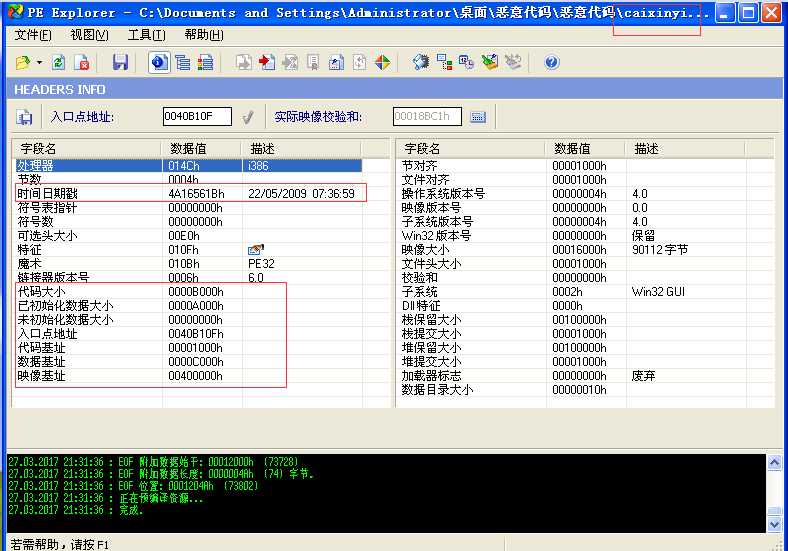Select the 魔术 row
The width and height of the screenshot is (788, 551).
[x=189, y=263]
